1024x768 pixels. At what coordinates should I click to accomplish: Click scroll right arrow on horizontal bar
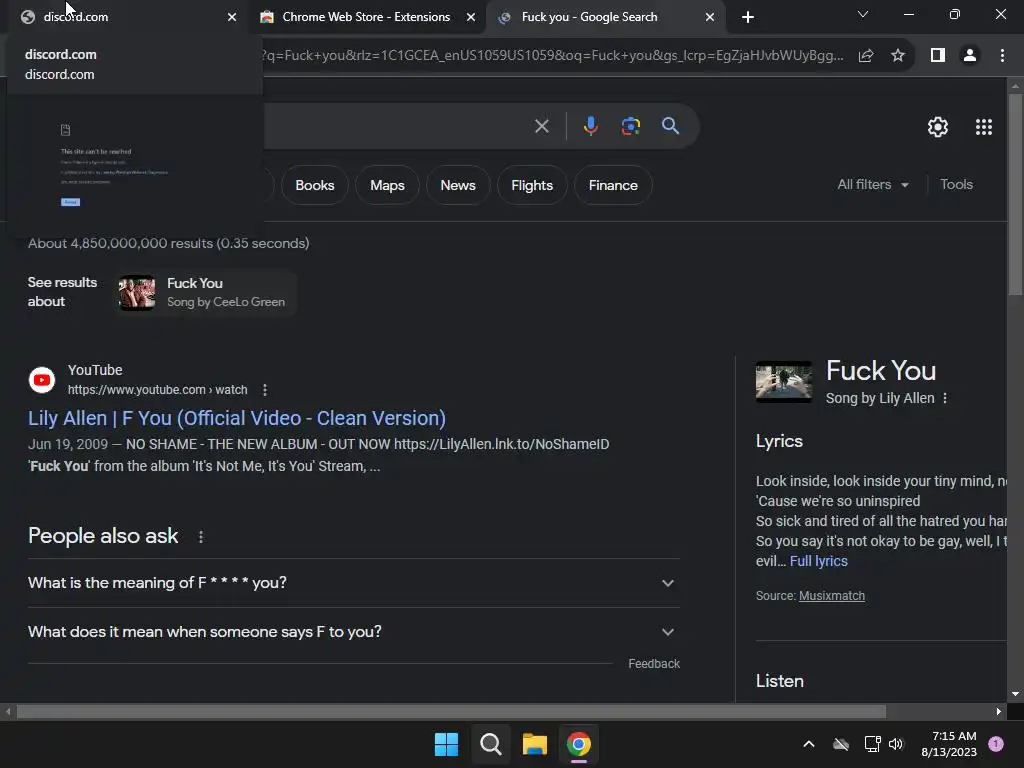tap(999, 711)
